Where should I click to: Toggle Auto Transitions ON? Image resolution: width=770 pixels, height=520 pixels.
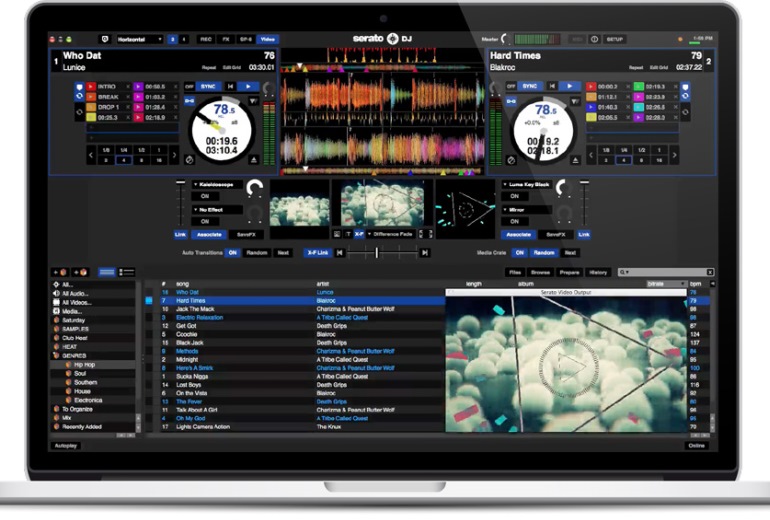pyautogui.click(x=233, y=253)
